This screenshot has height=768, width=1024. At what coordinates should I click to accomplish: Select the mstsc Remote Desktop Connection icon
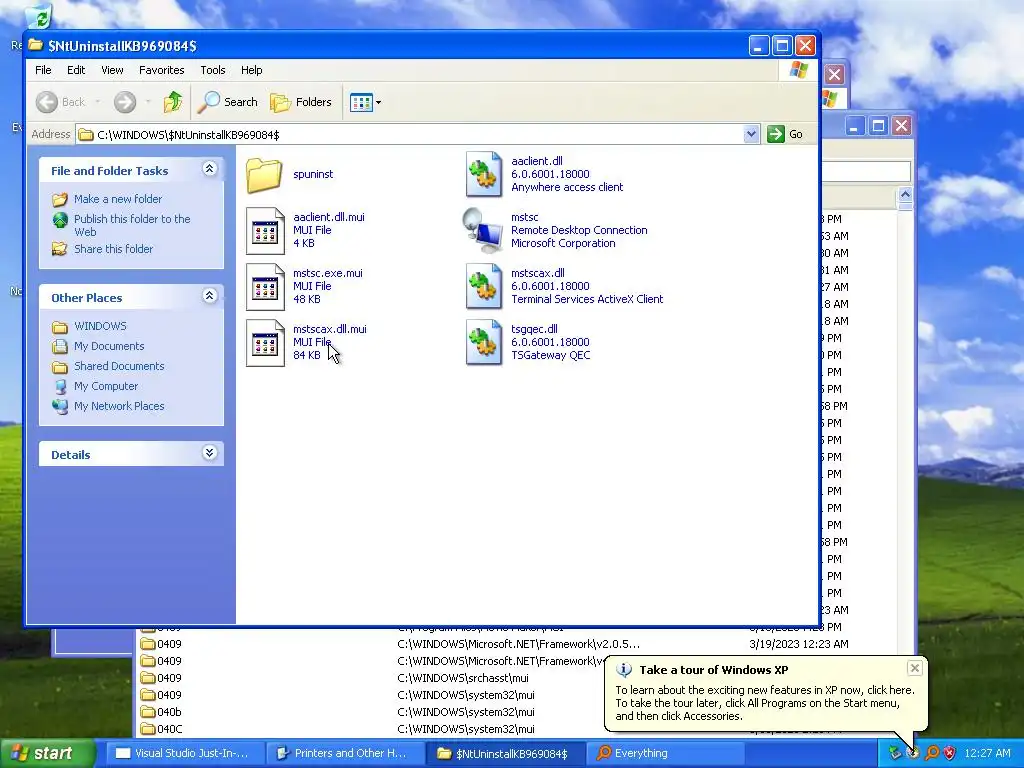[x=483, y=230]
